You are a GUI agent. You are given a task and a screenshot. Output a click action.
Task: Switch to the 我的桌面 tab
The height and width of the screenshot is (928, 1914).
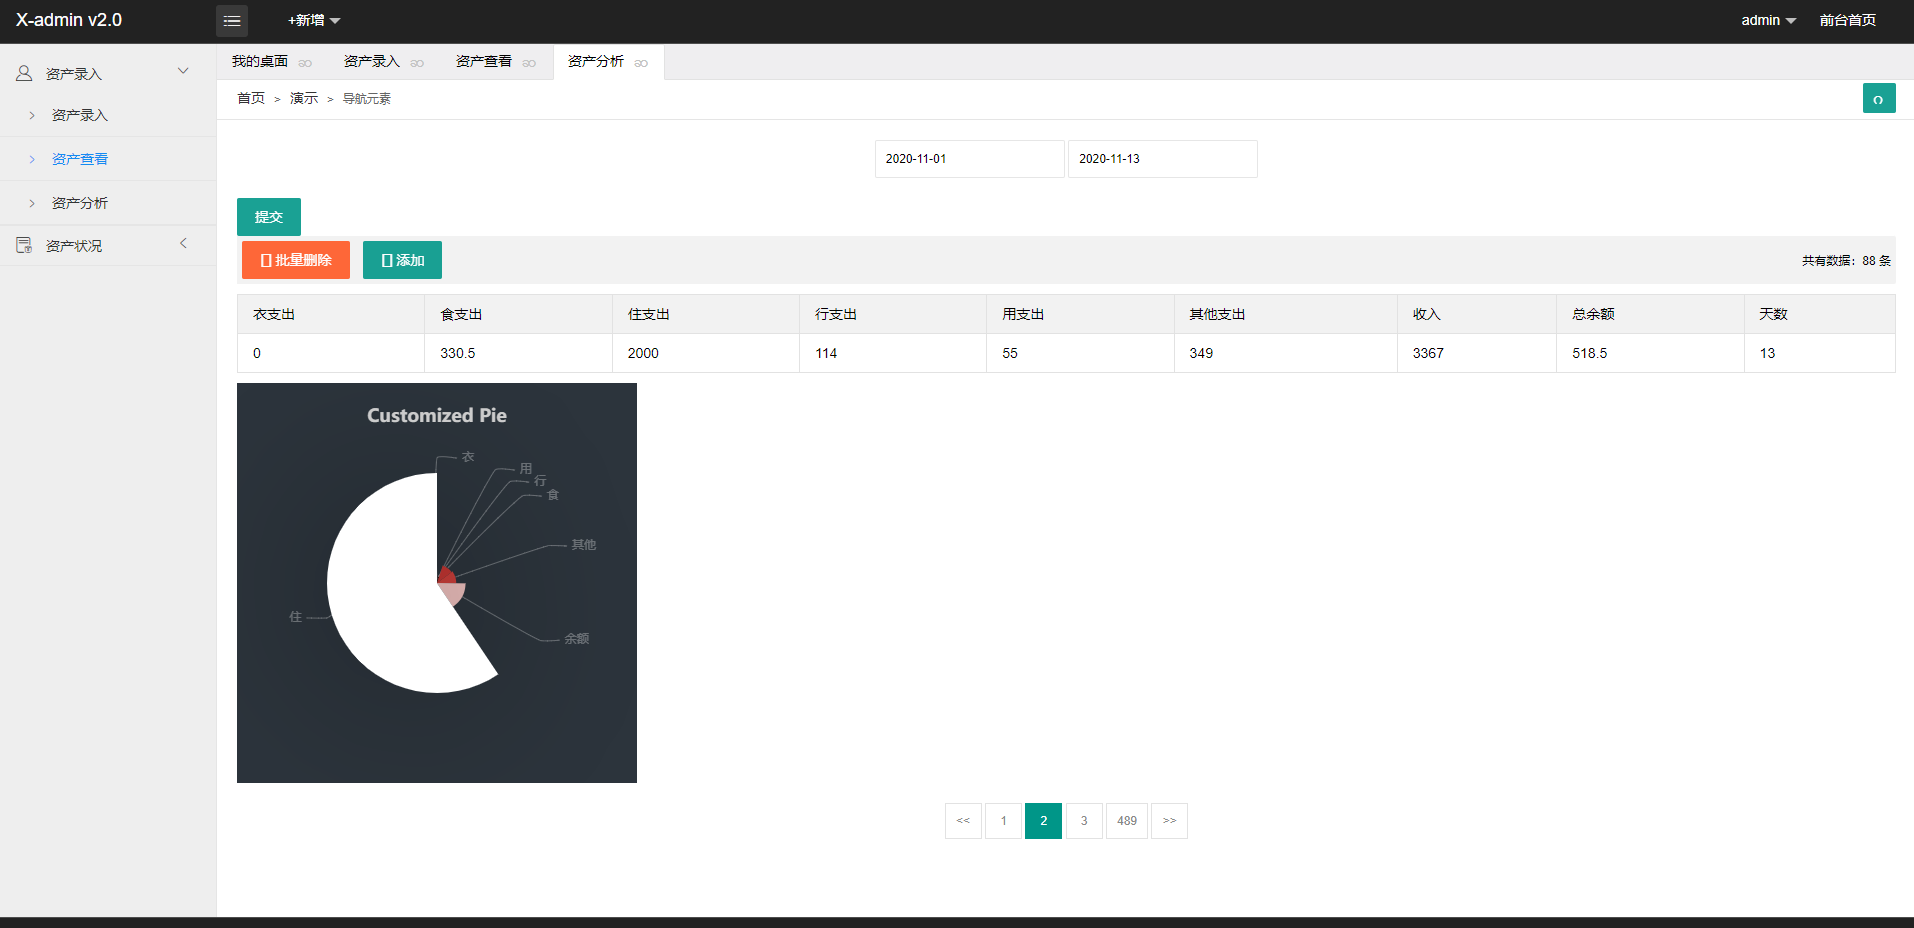[260, 62]
